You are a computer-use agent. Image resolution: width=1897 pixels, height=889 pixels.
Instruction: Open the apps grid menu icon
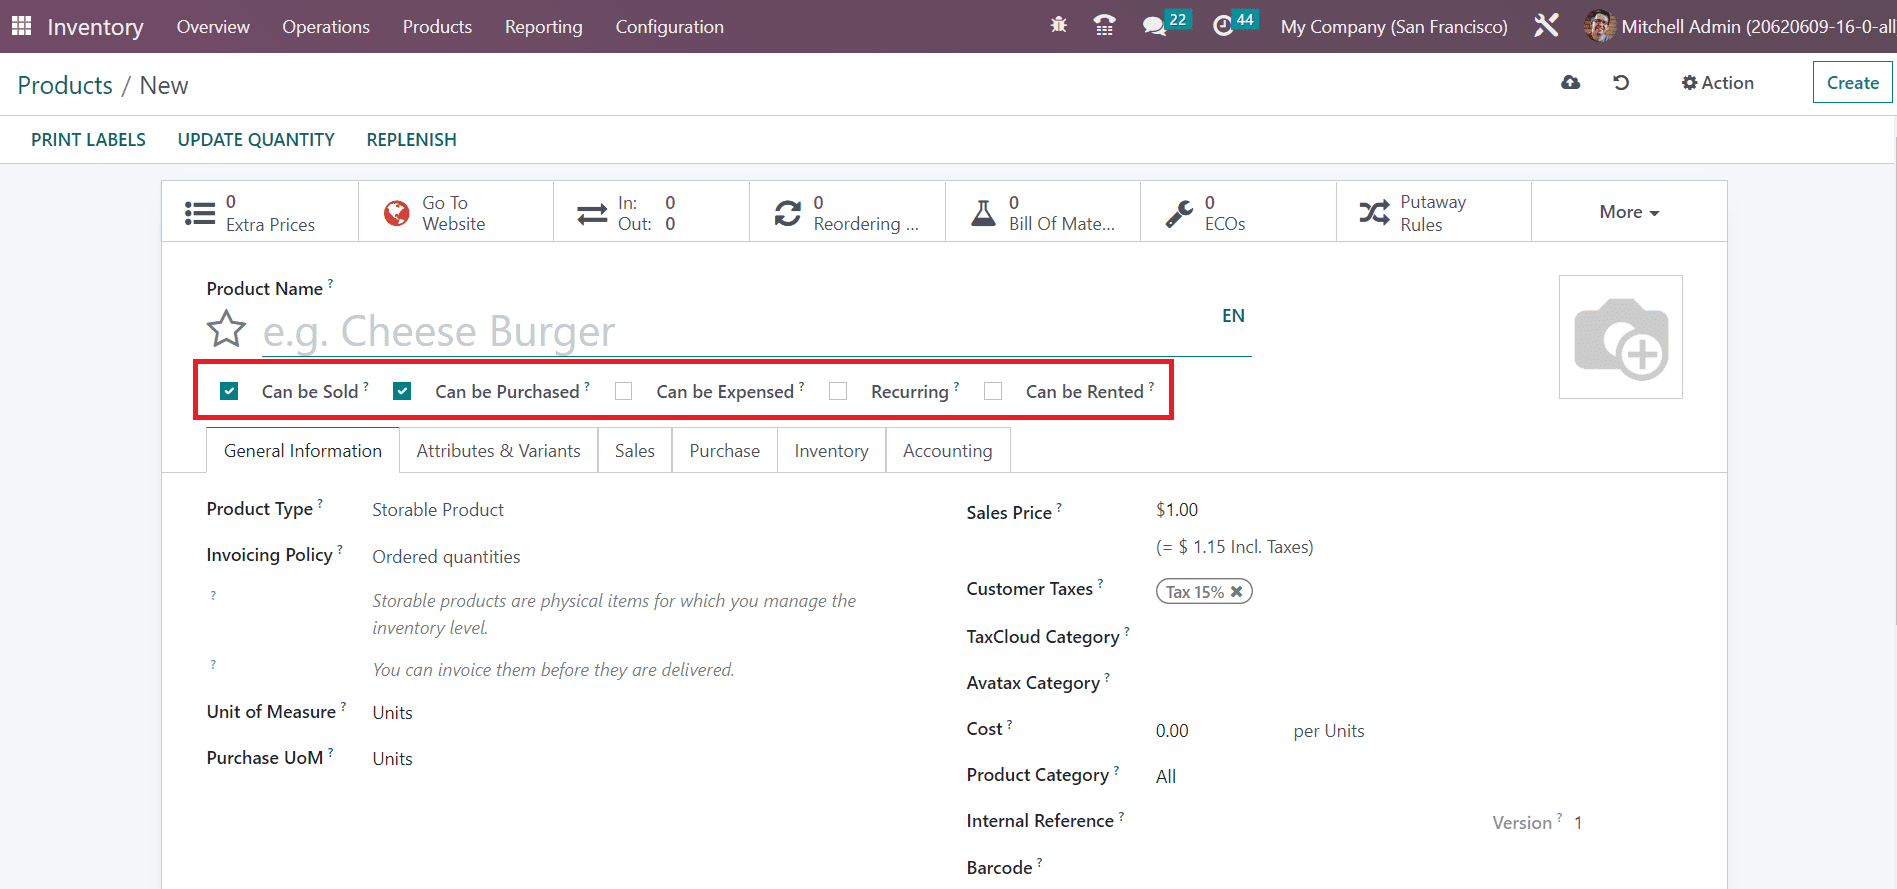click(21, 26)
